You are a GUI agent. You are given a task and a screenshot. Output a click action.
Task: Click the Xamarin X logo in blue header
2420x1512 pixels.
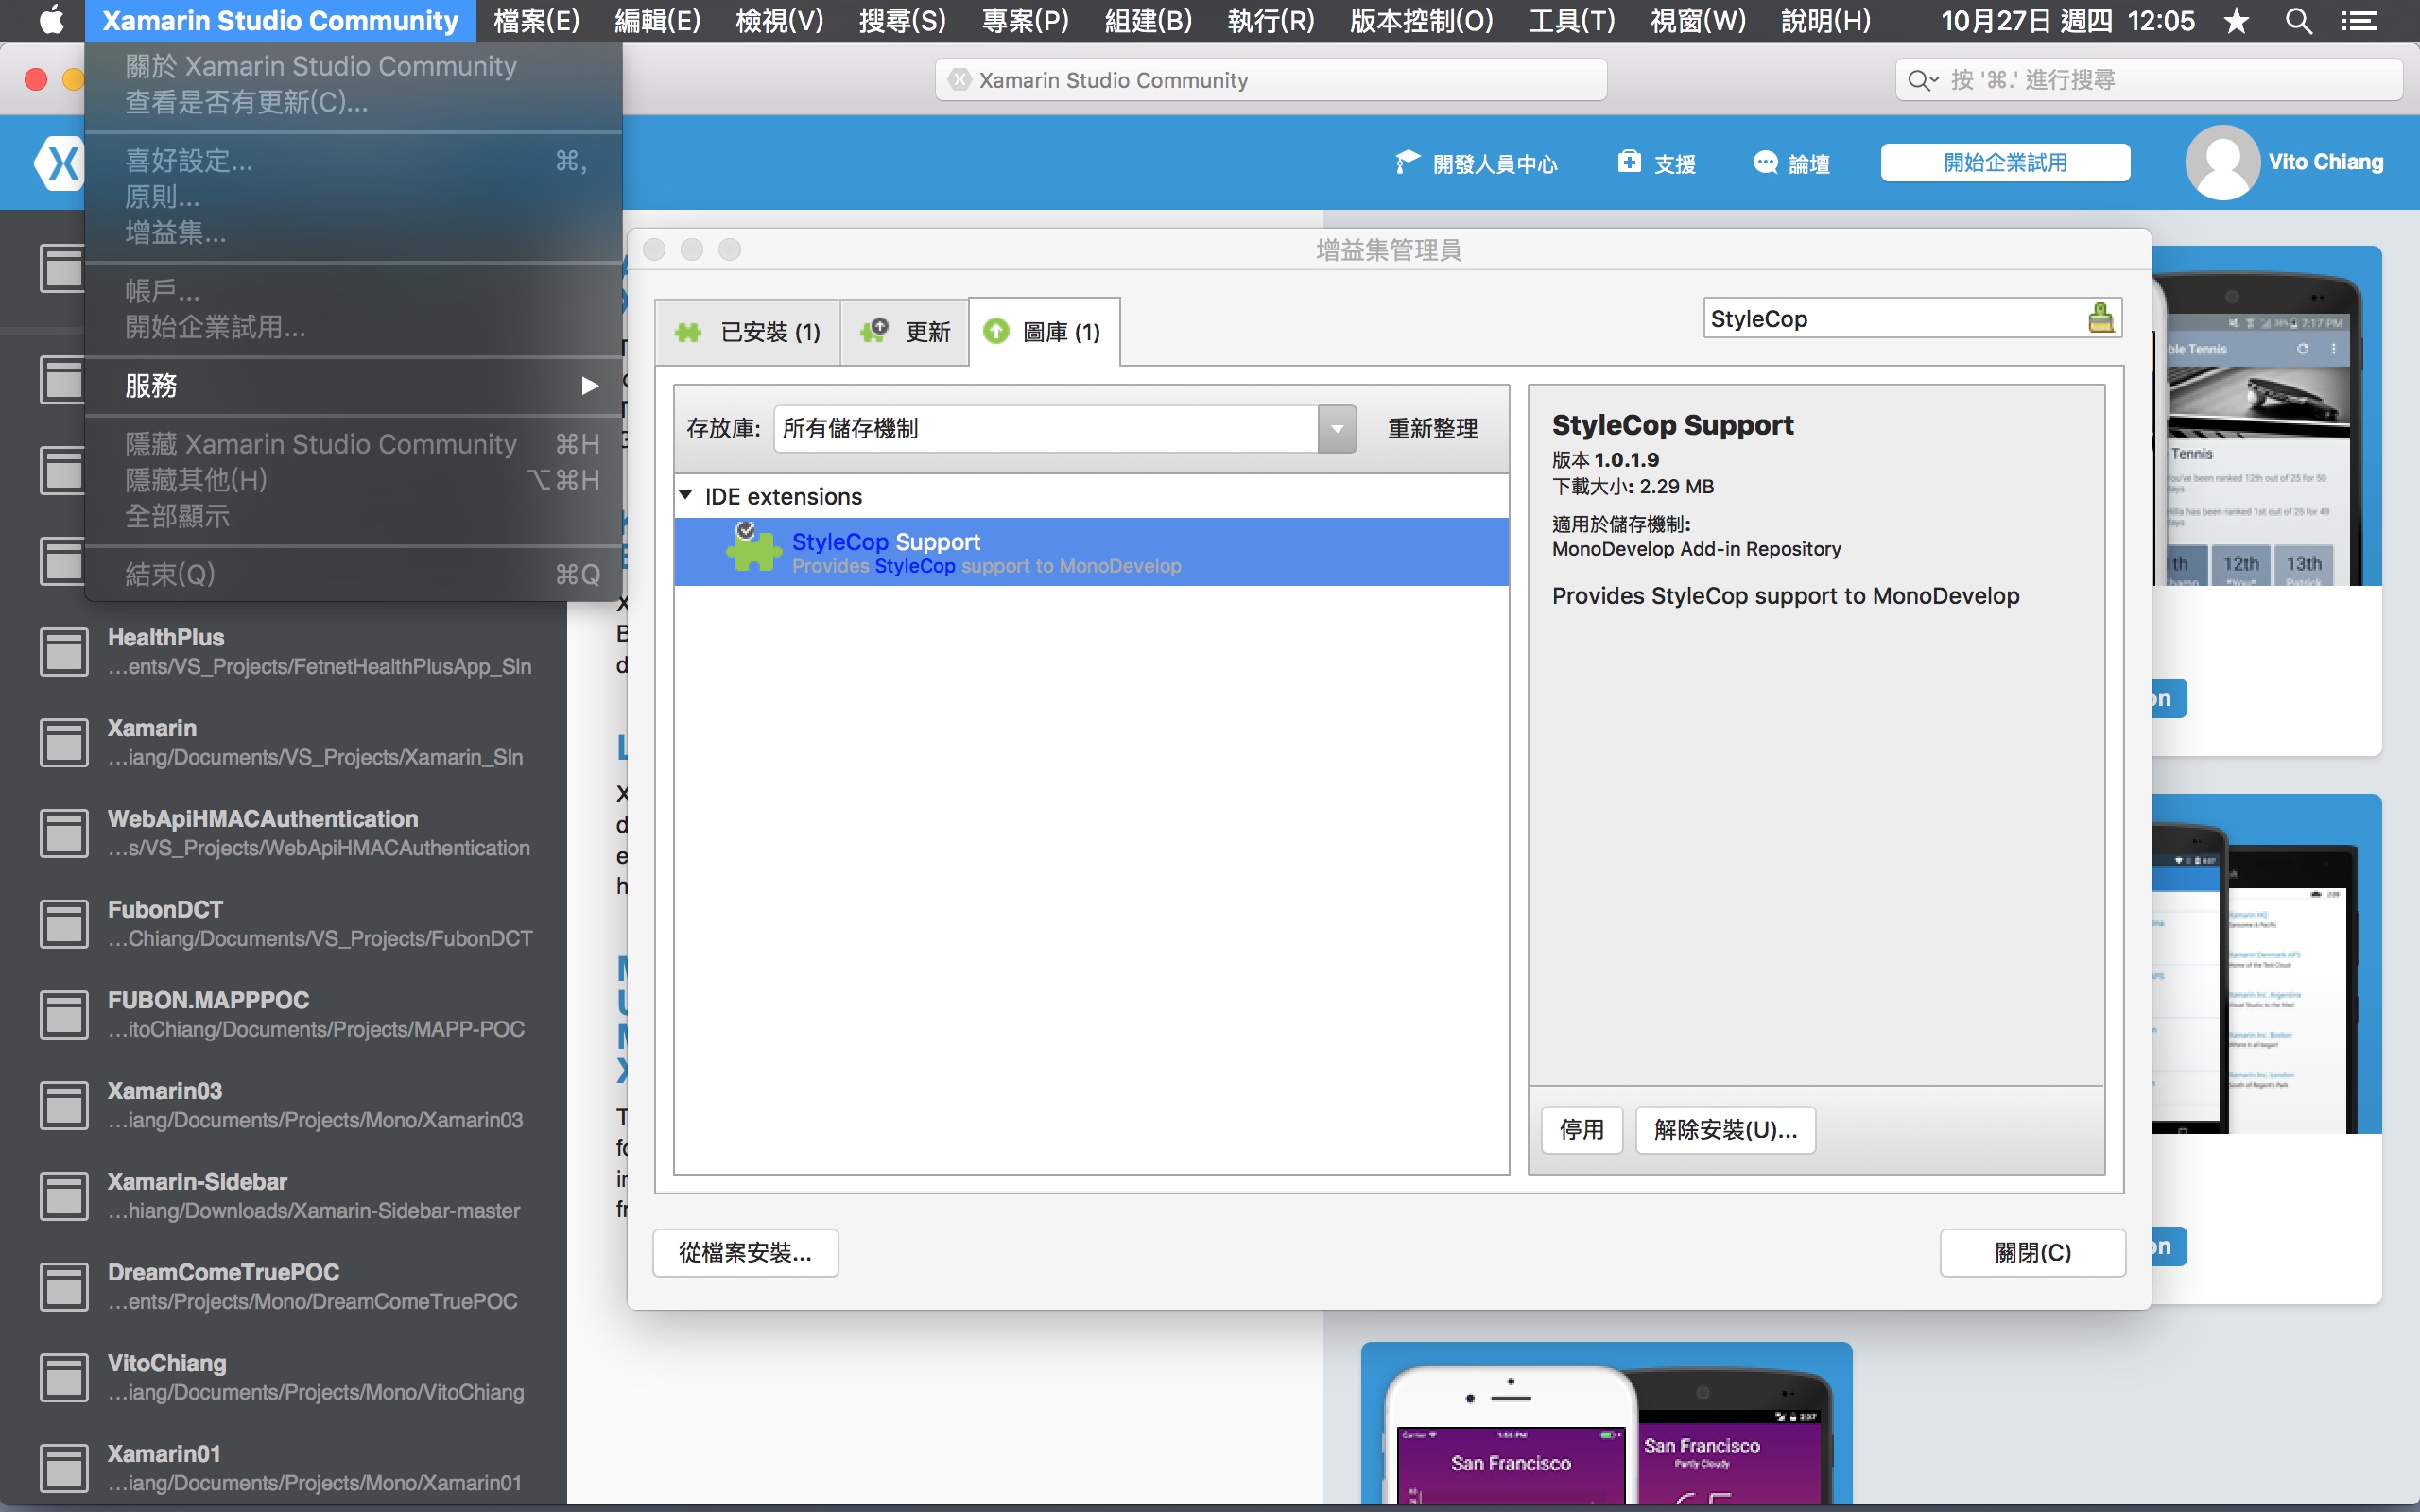point(60,162)
